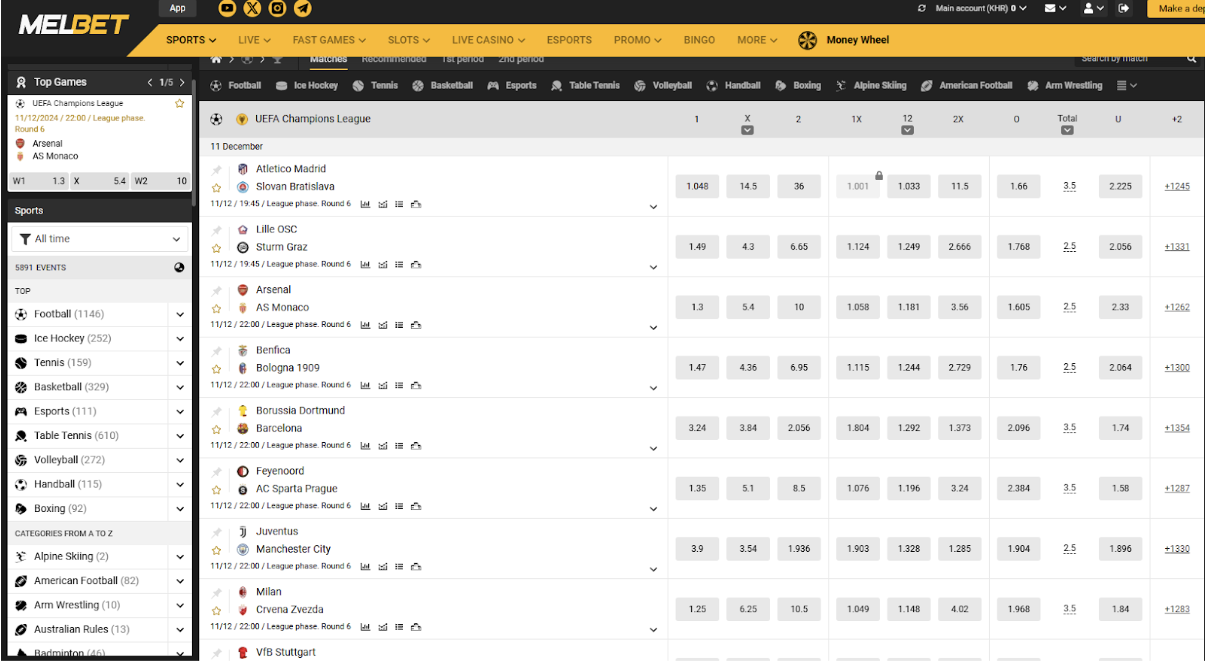Open the SPORTS menu in the navigation bar
The width and height of the screenshot is (1208, 666).
coord(191,40)
